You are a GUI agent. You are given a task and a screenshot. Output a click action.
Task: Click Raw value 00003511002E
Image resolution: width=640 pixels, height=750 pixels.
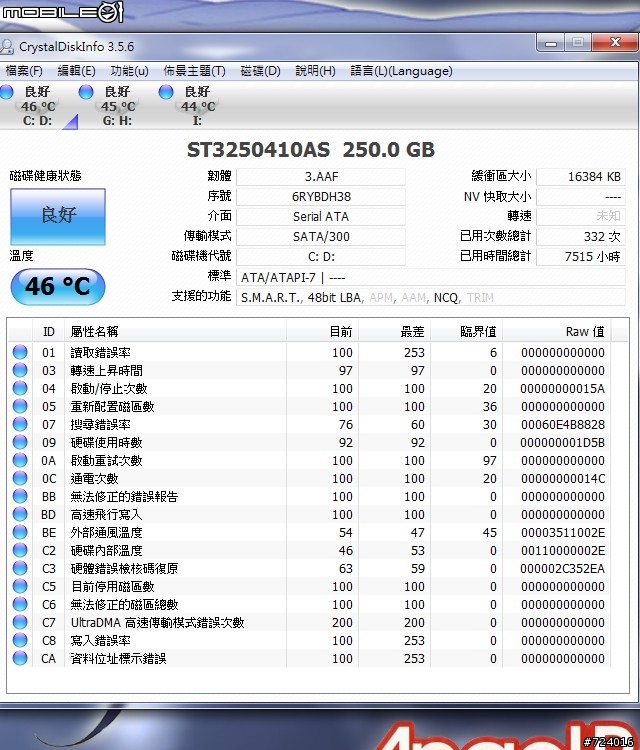(563, 533)
